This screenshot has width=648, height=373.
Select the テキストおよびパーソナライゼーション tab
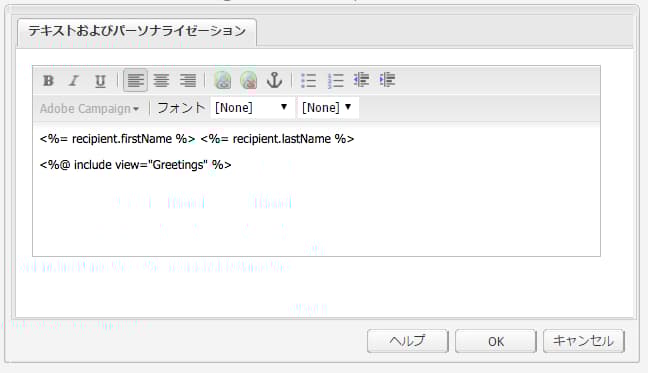click(137, 31)
